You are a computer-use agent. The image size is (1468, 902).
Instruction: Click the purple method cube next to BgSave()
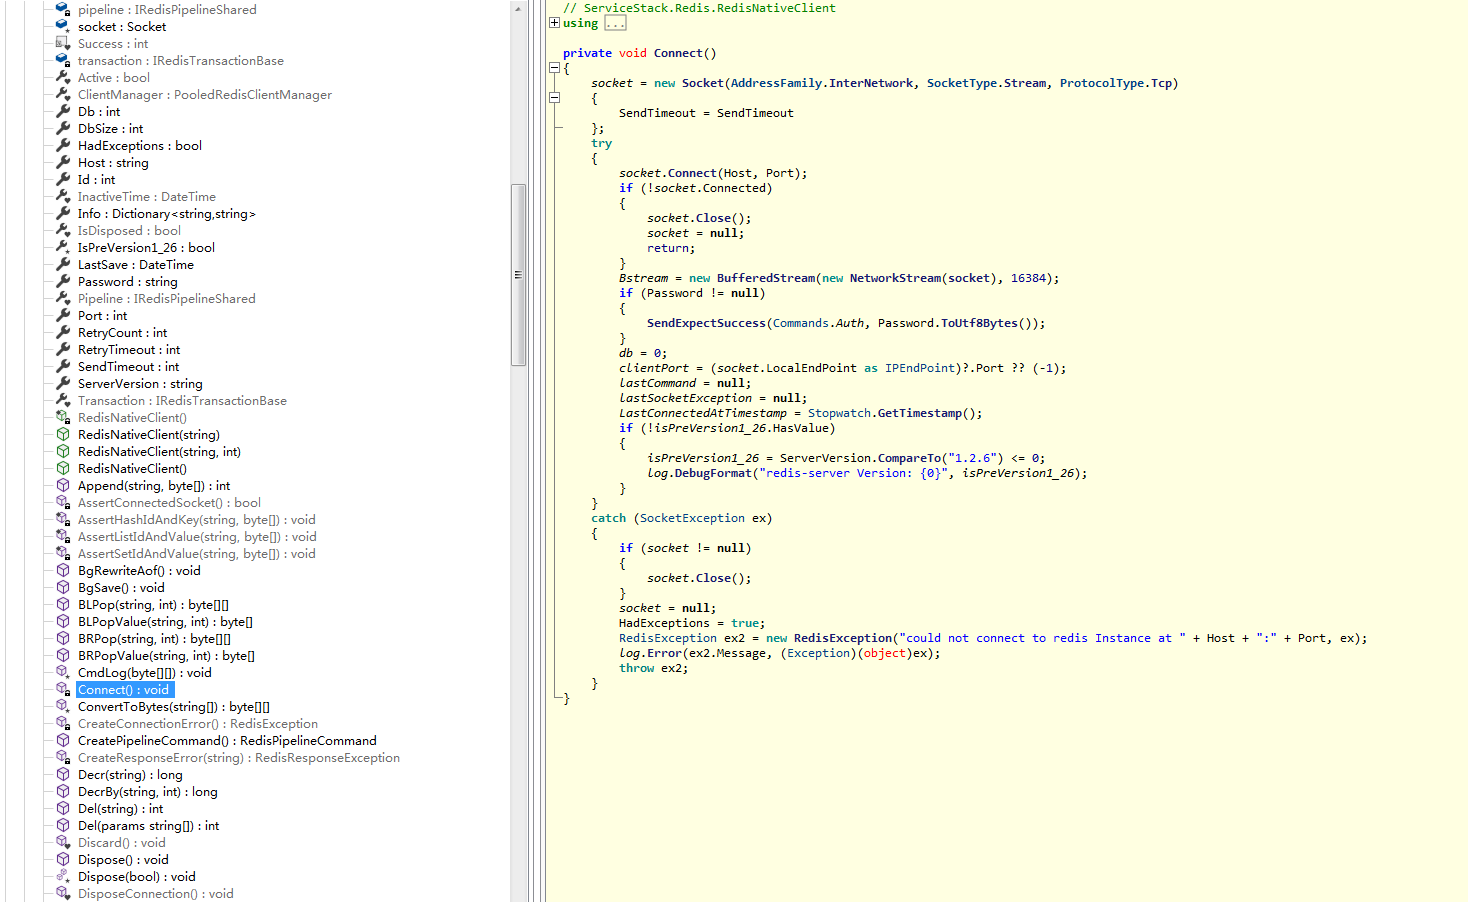pyautogui.click(x=63, y=587)
